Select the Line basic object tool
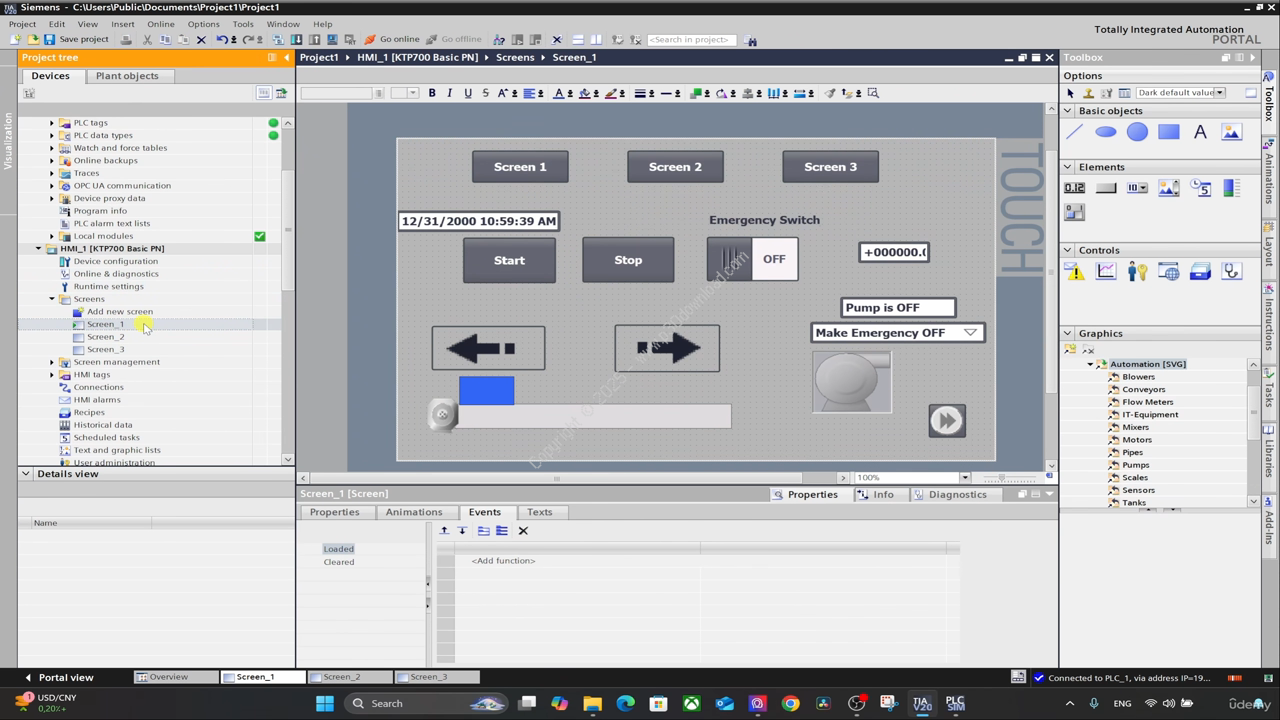This screenshot has height=720, width=1280. pos(1075,132)
